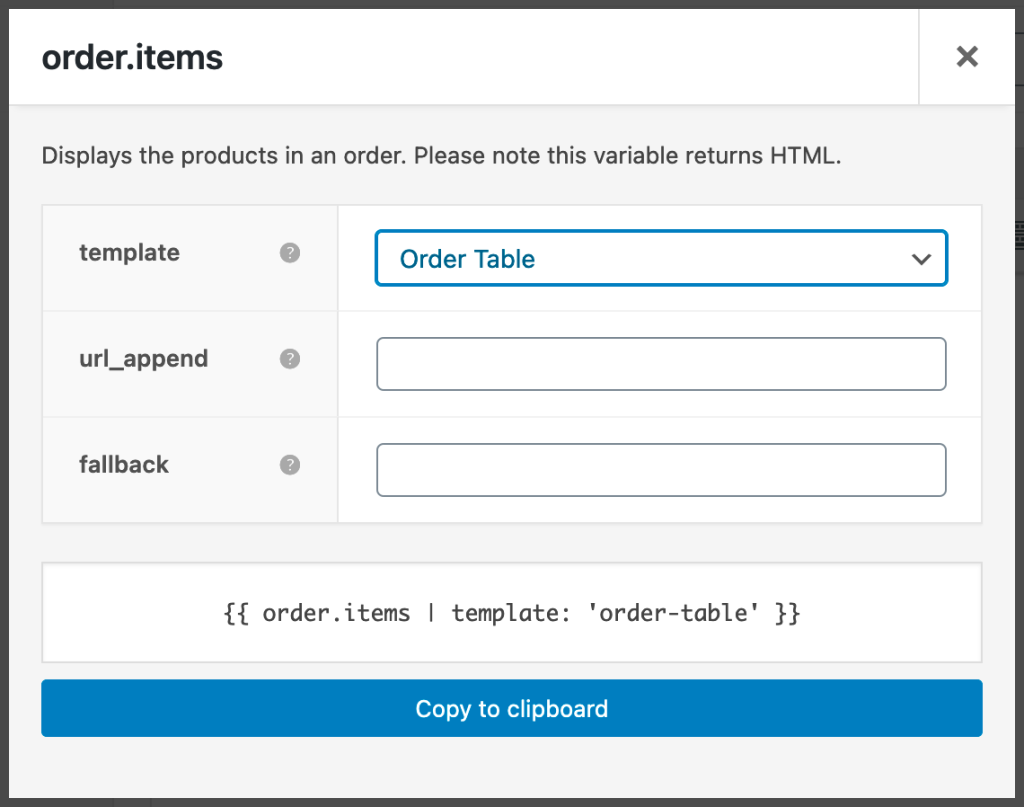Click the chevron arrow on the template selector
This screenshot has height=807, width=1024.
pos(920,258)
